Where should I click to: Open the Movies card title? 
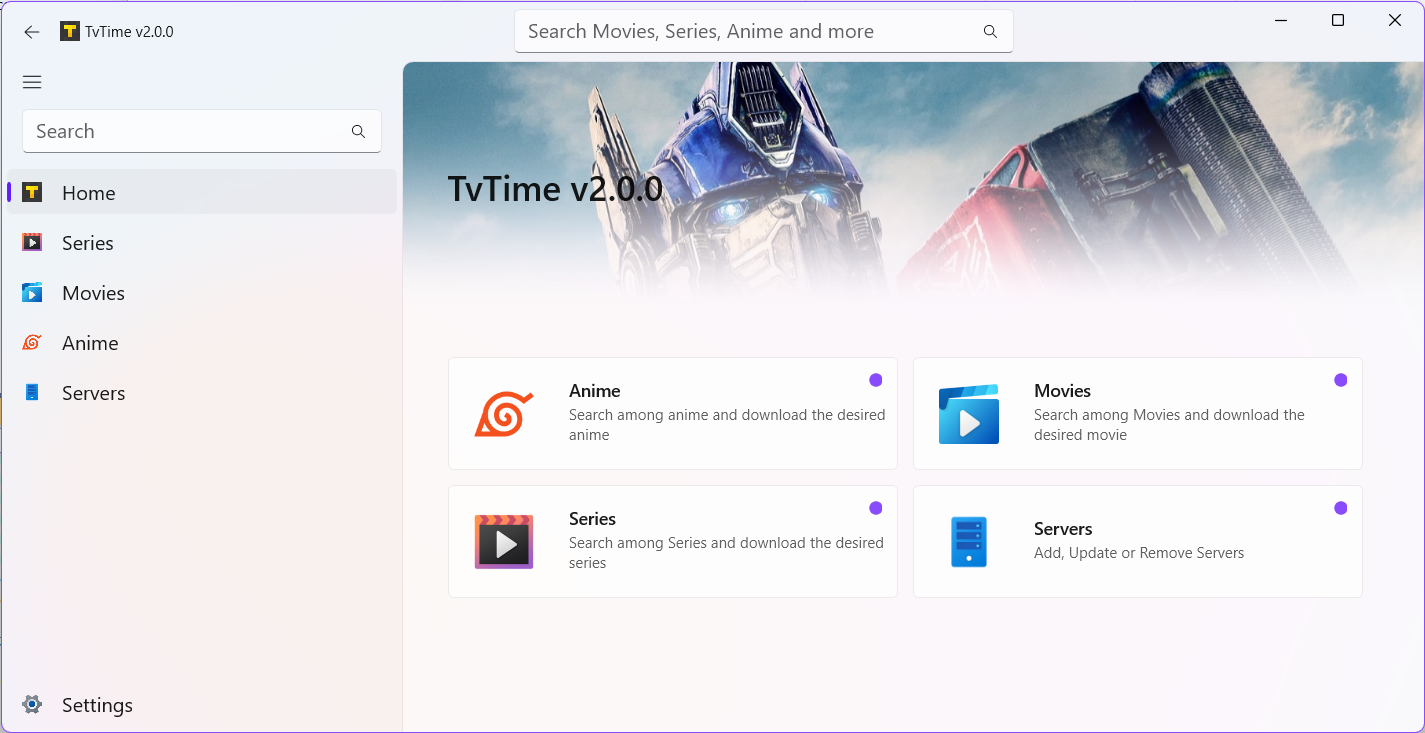(x=1062, y=391)
